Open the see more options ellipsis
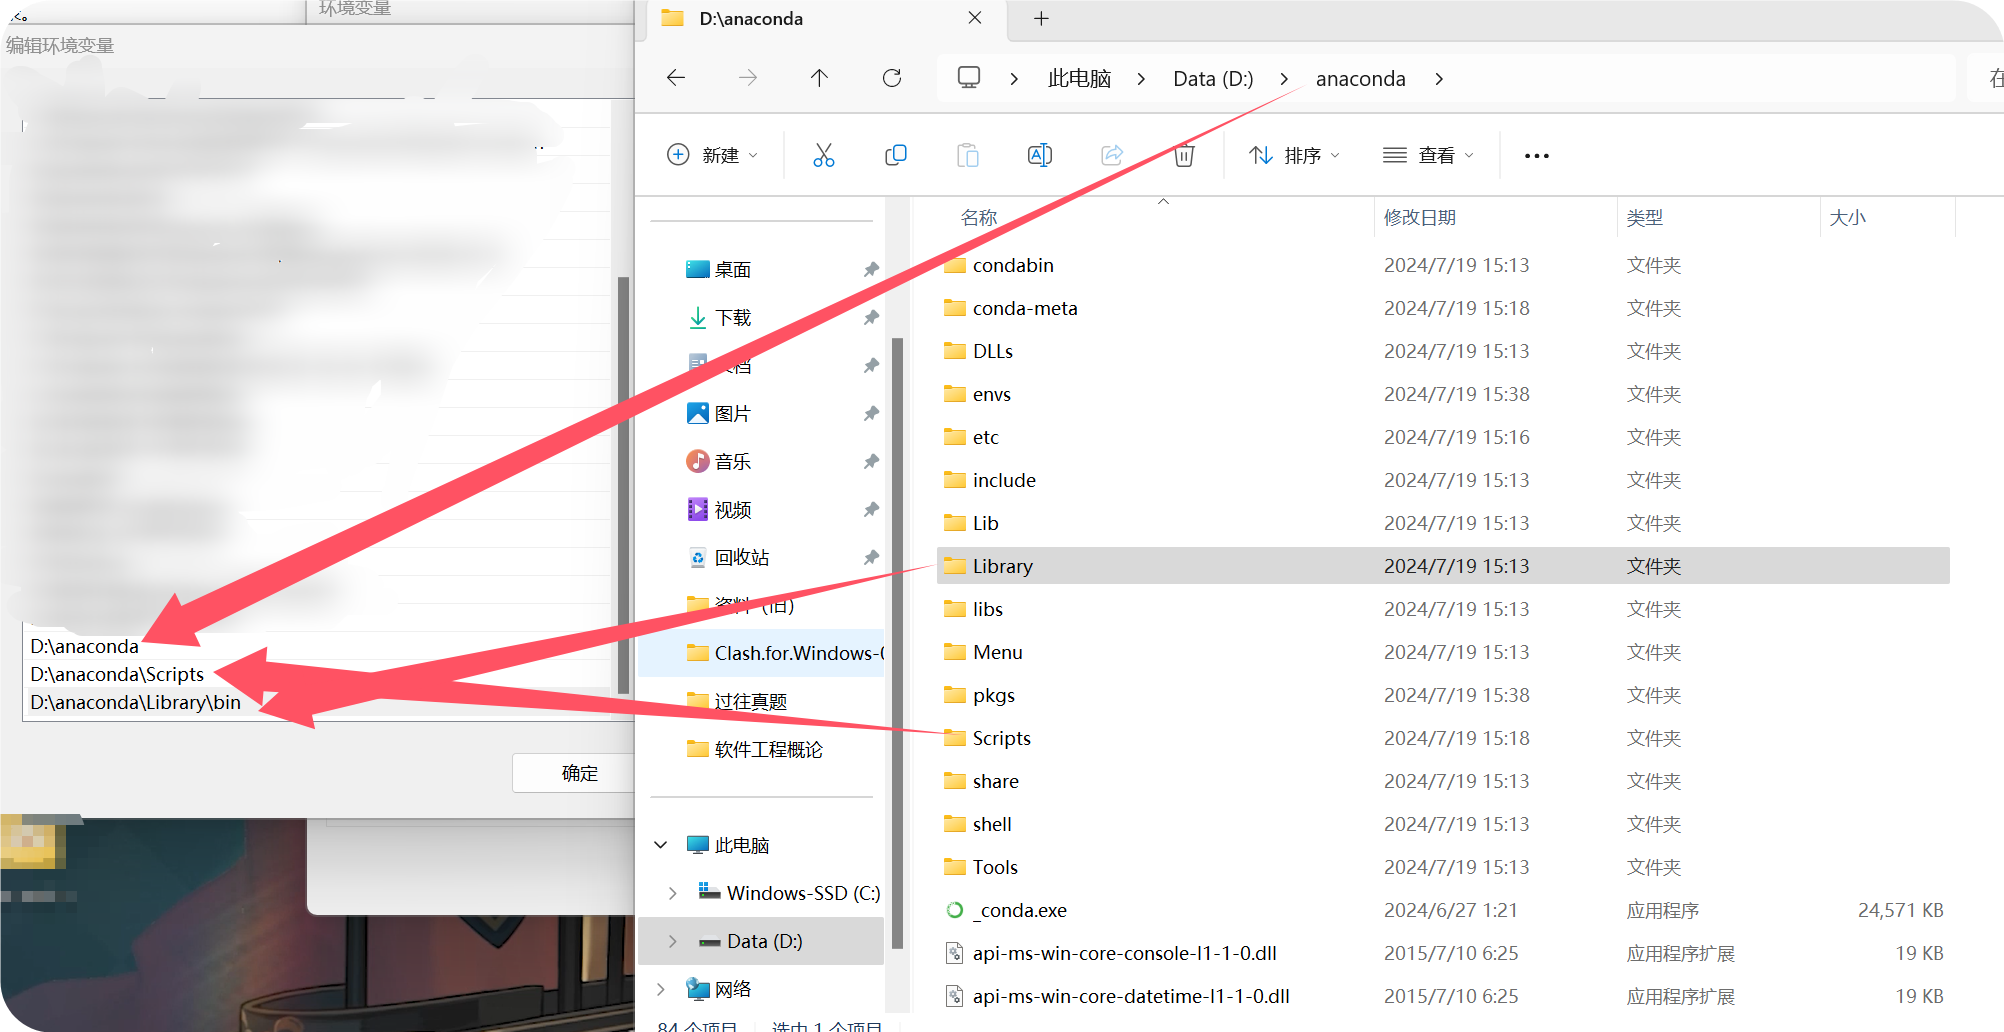Image resolution: width=2004 pixels, height=1032 pixels. (x=1537, y=156)
